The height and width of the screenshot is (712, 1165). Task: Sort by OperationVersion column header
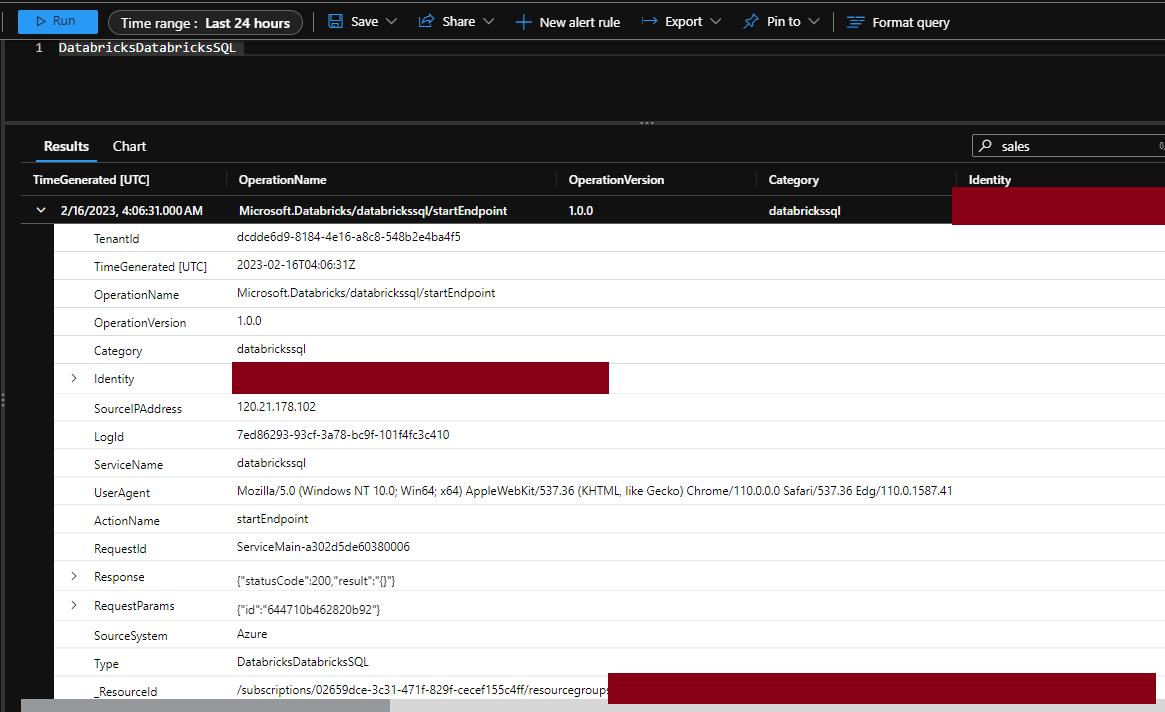pos(616,180)
